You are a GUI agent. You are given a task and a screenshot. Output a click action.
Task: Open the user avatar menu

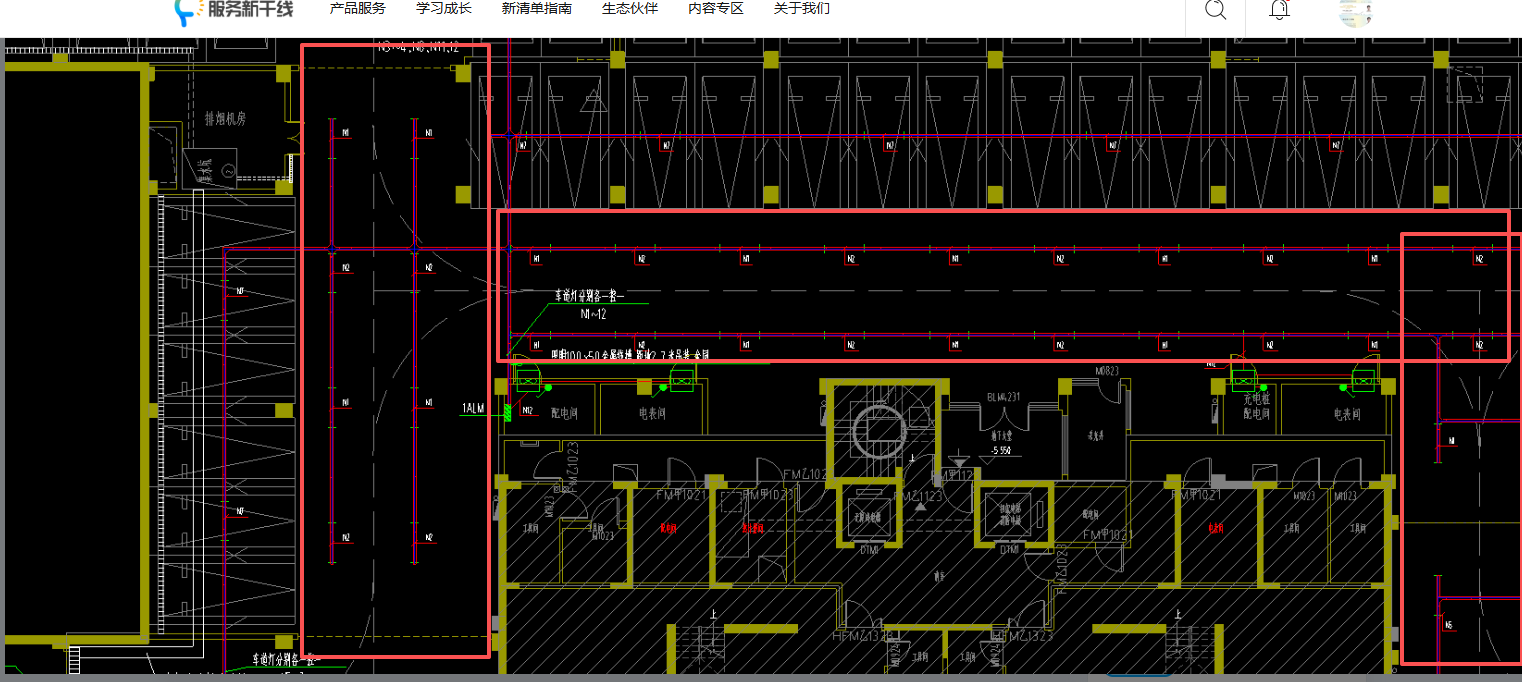pyautogui.click(x=1355, y=11)
